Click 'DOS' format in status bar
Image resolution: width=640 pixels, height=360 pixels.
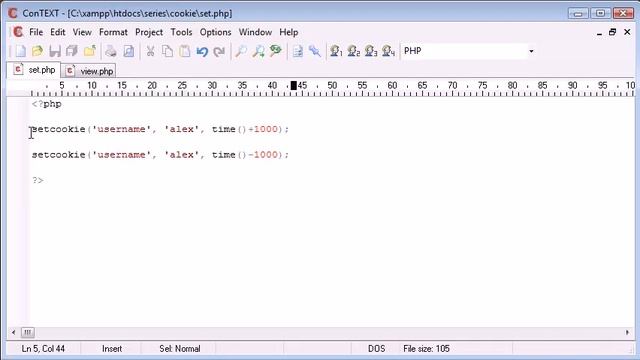coord(376,349)
